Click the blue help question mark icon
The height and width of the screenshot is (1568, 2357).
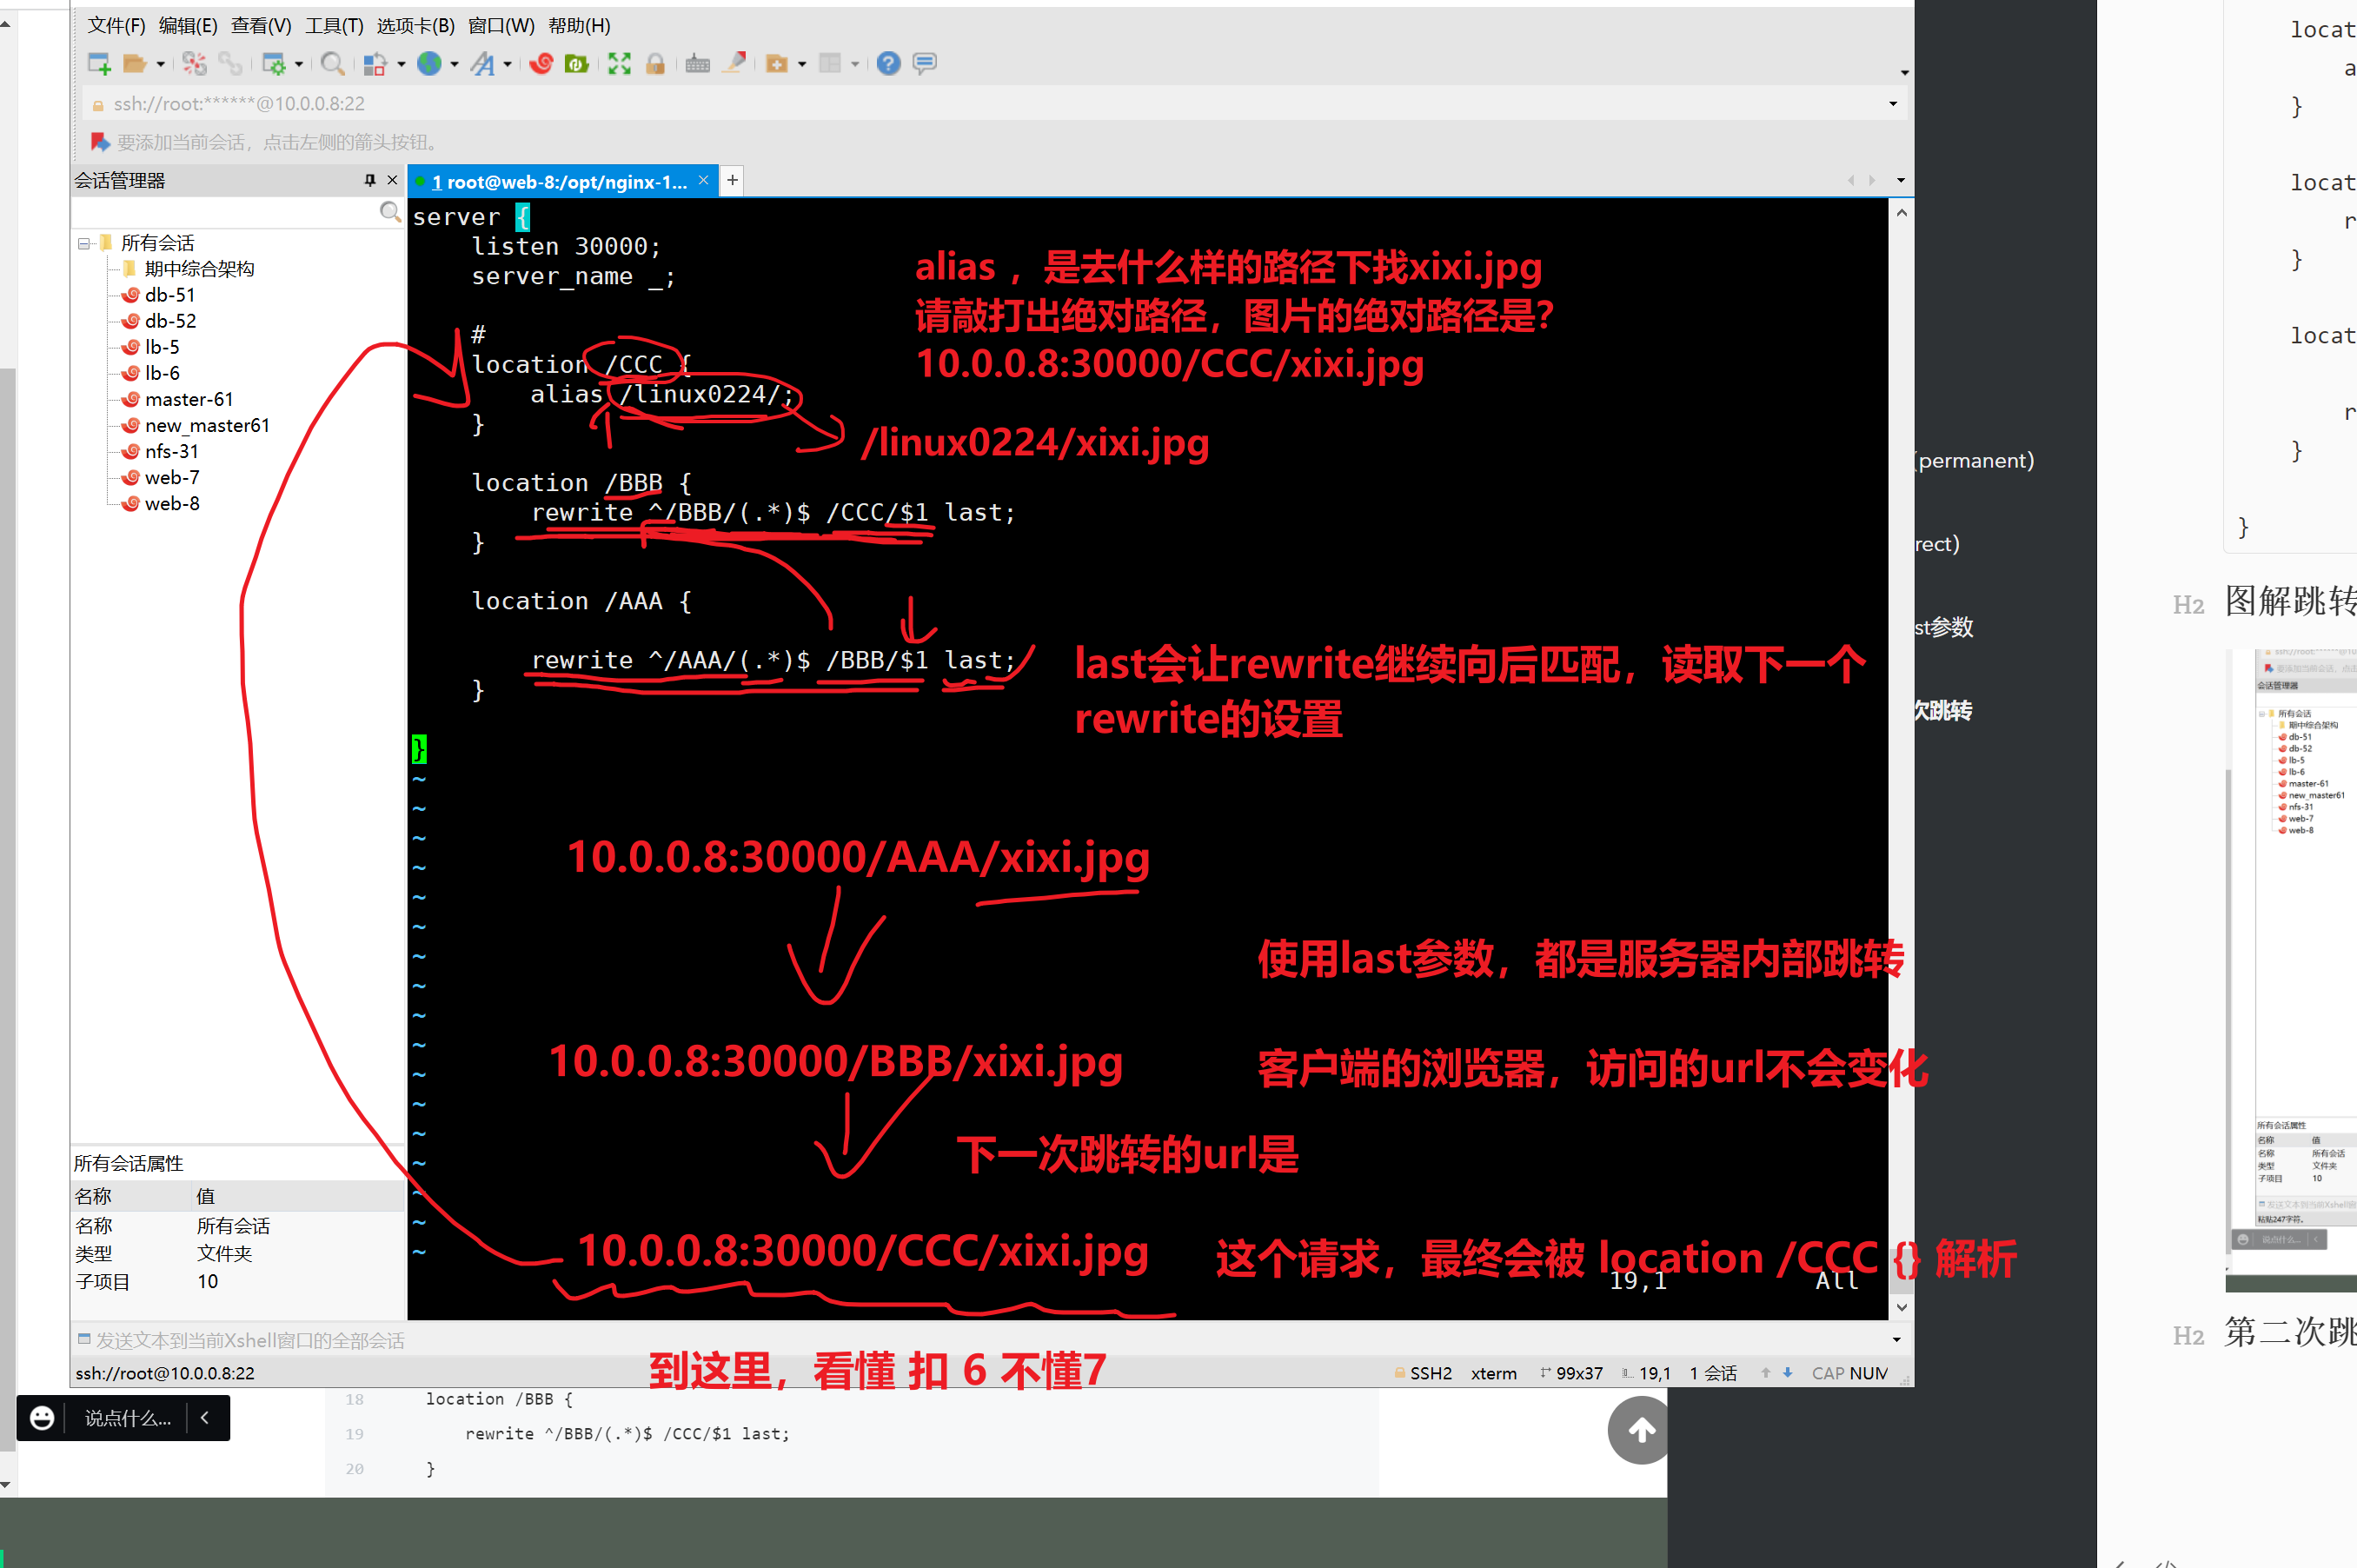point(888,64)
